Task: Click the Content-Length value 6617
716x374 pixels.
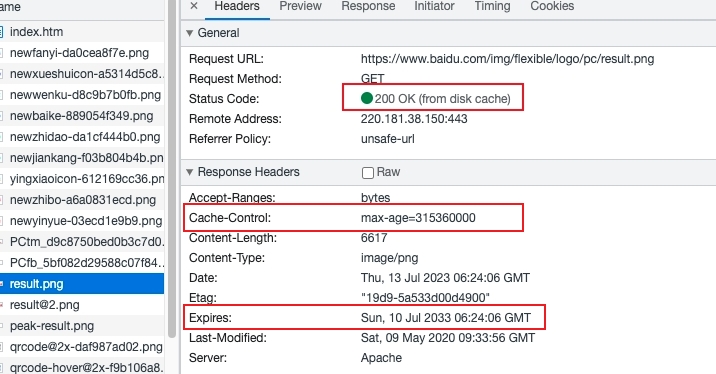Action: [374, 238]
